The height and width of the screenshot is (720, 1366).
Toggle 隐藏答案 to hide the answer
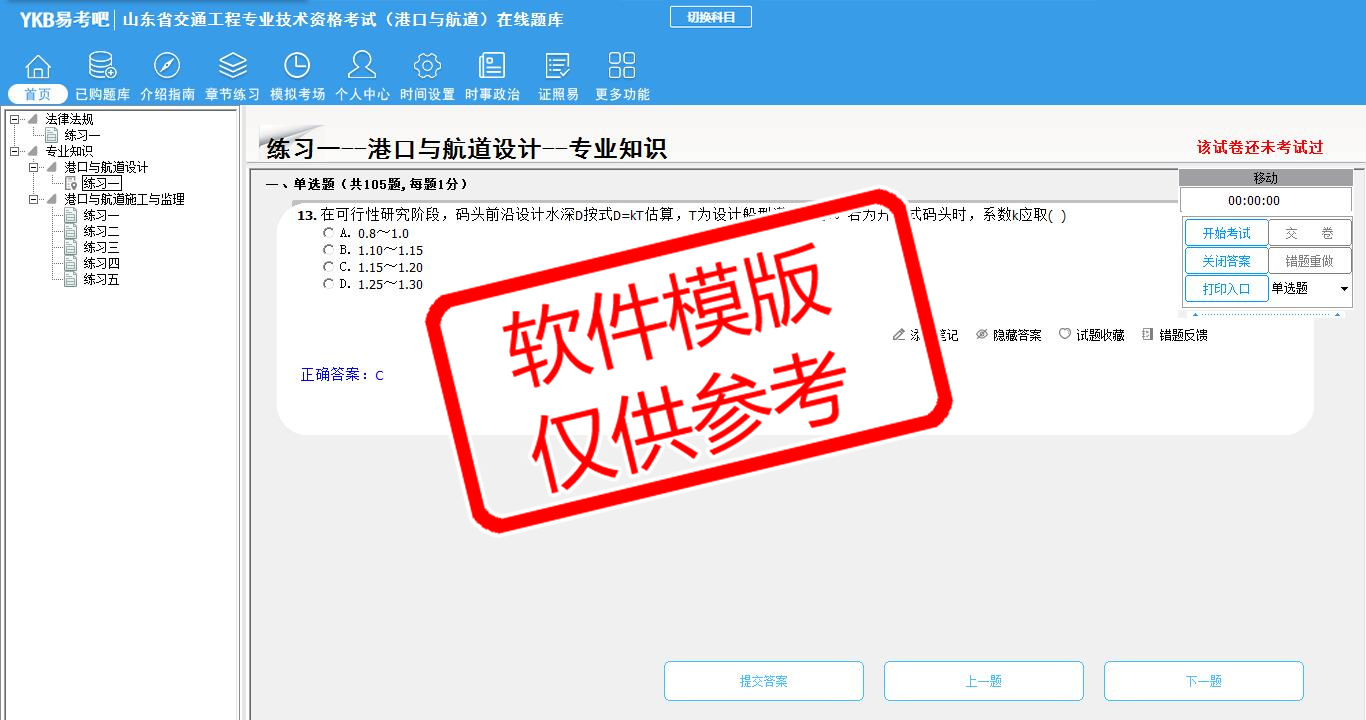click(1008, 335)
